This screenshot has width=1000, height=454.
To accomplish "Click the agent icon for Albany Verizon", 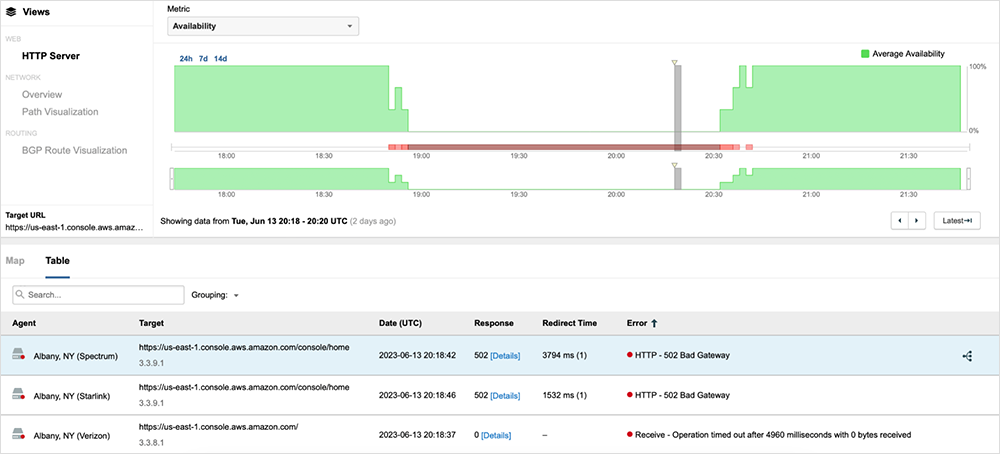I will [x=19, y=435].
